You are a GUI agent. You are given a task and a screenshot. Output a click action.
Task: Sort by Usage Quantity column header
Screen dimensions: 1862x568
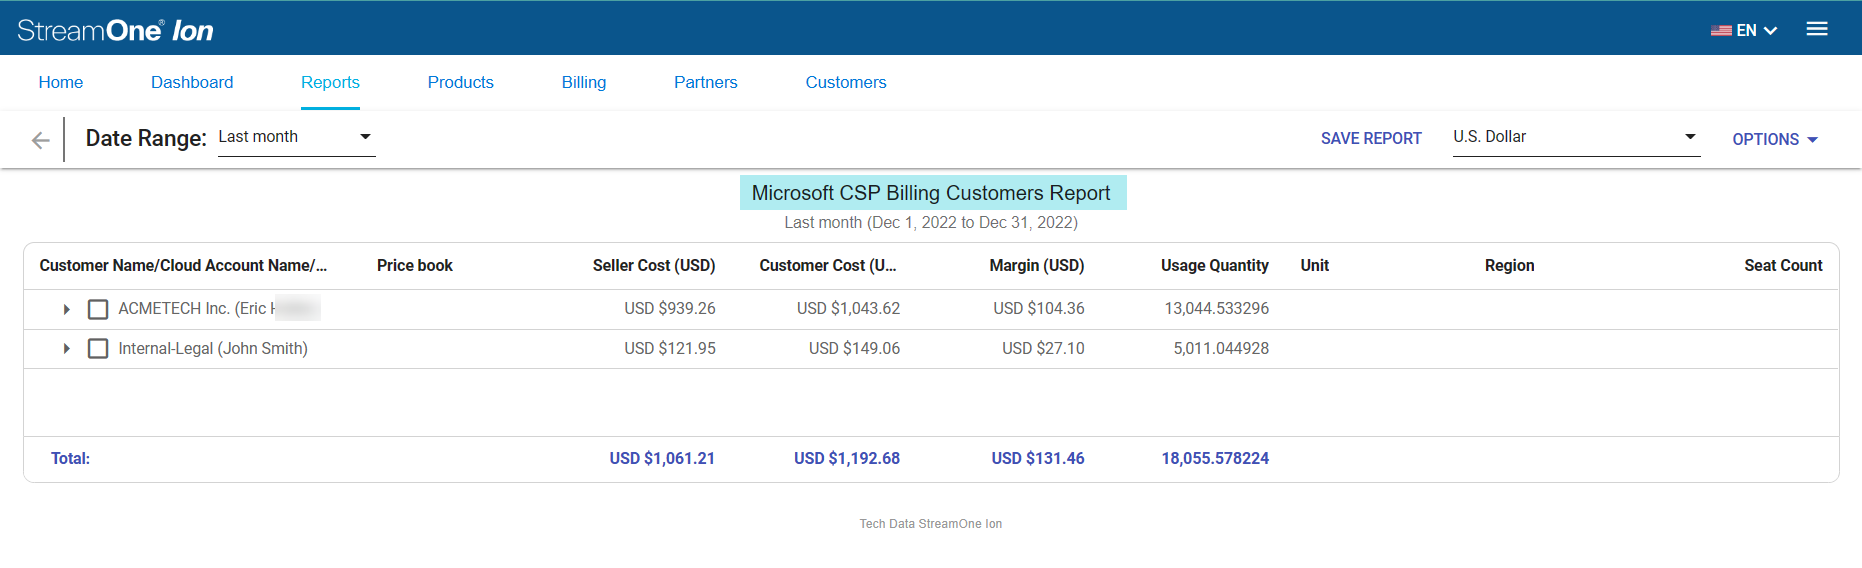click(x=1215, y=266)
